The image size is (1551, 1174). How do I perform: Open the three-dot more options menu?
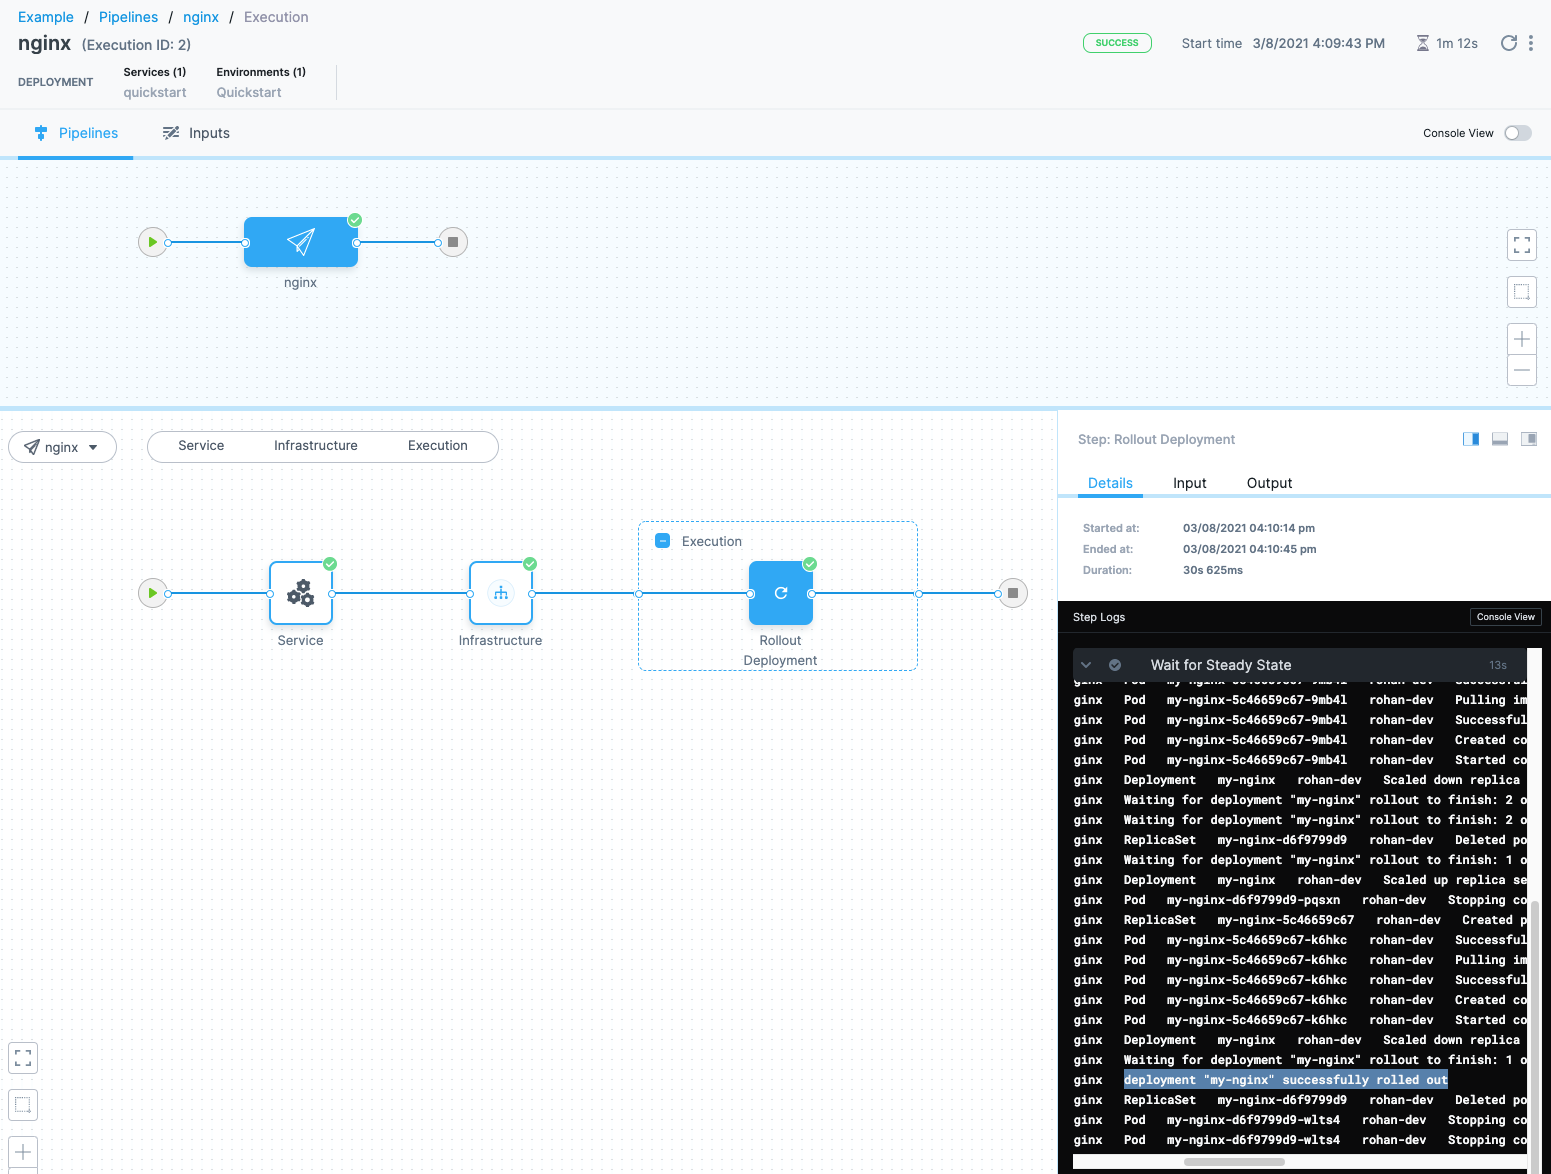pyautogui.click(x=1530, y=43)
